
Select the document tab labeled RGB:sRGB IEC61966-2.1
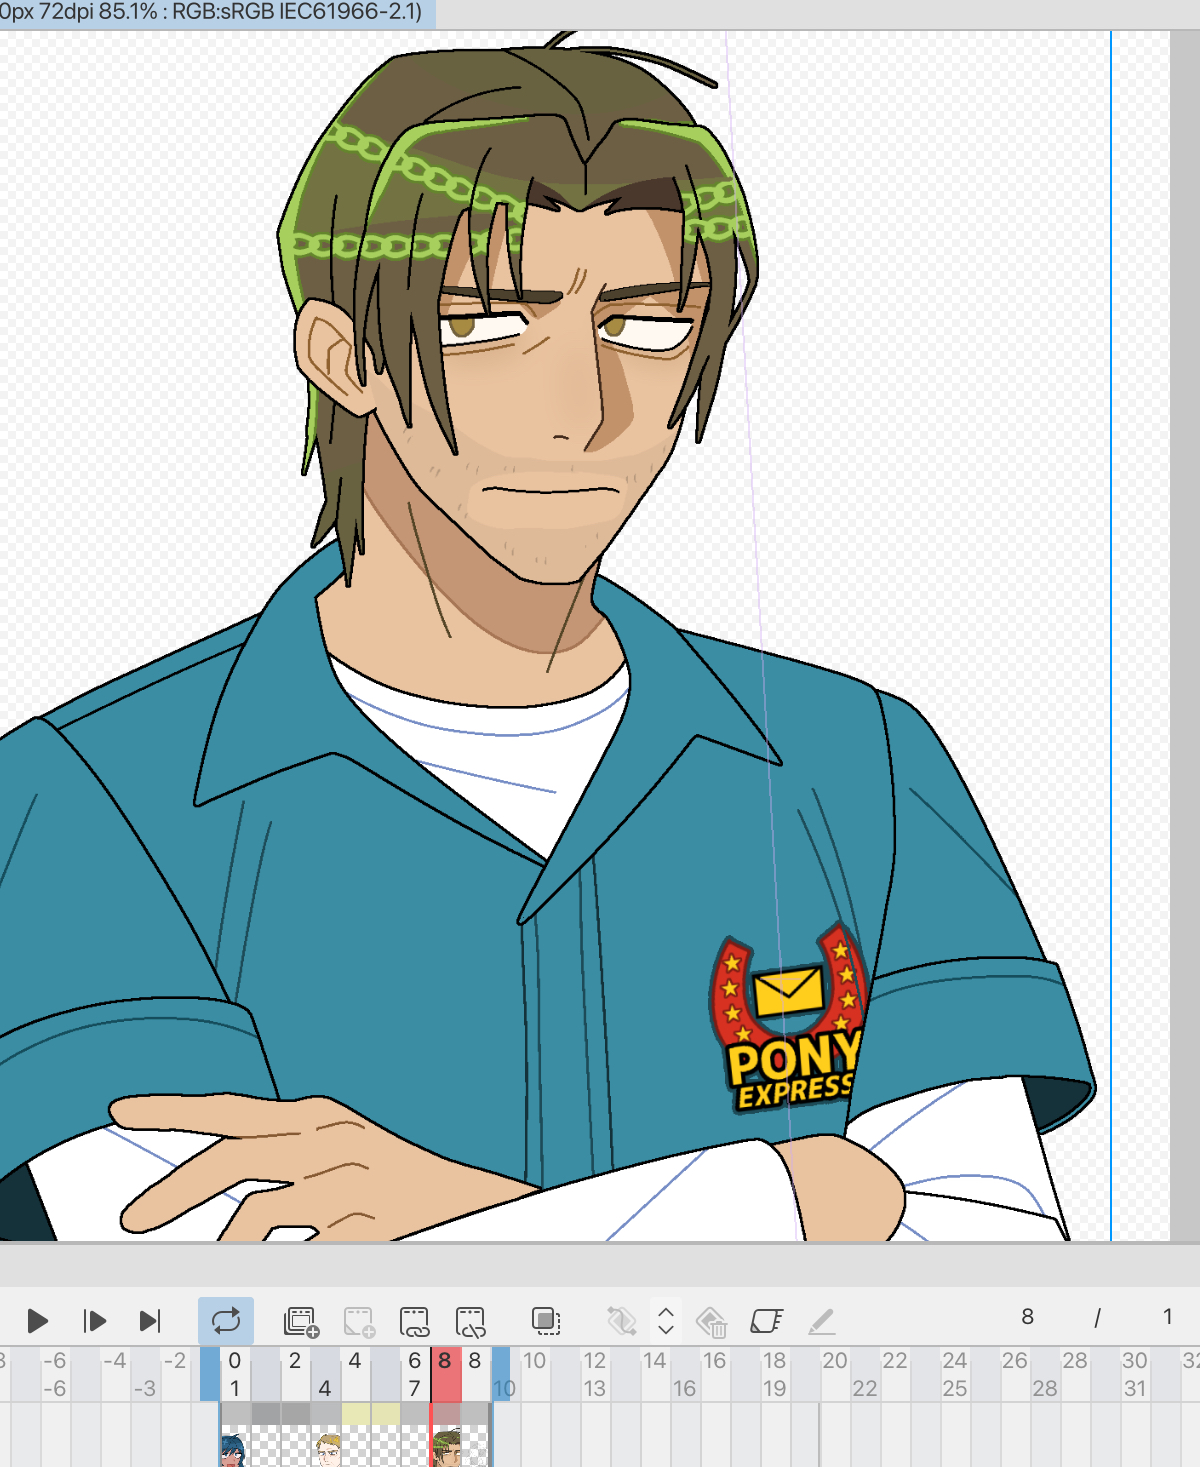tap(213, 13)
